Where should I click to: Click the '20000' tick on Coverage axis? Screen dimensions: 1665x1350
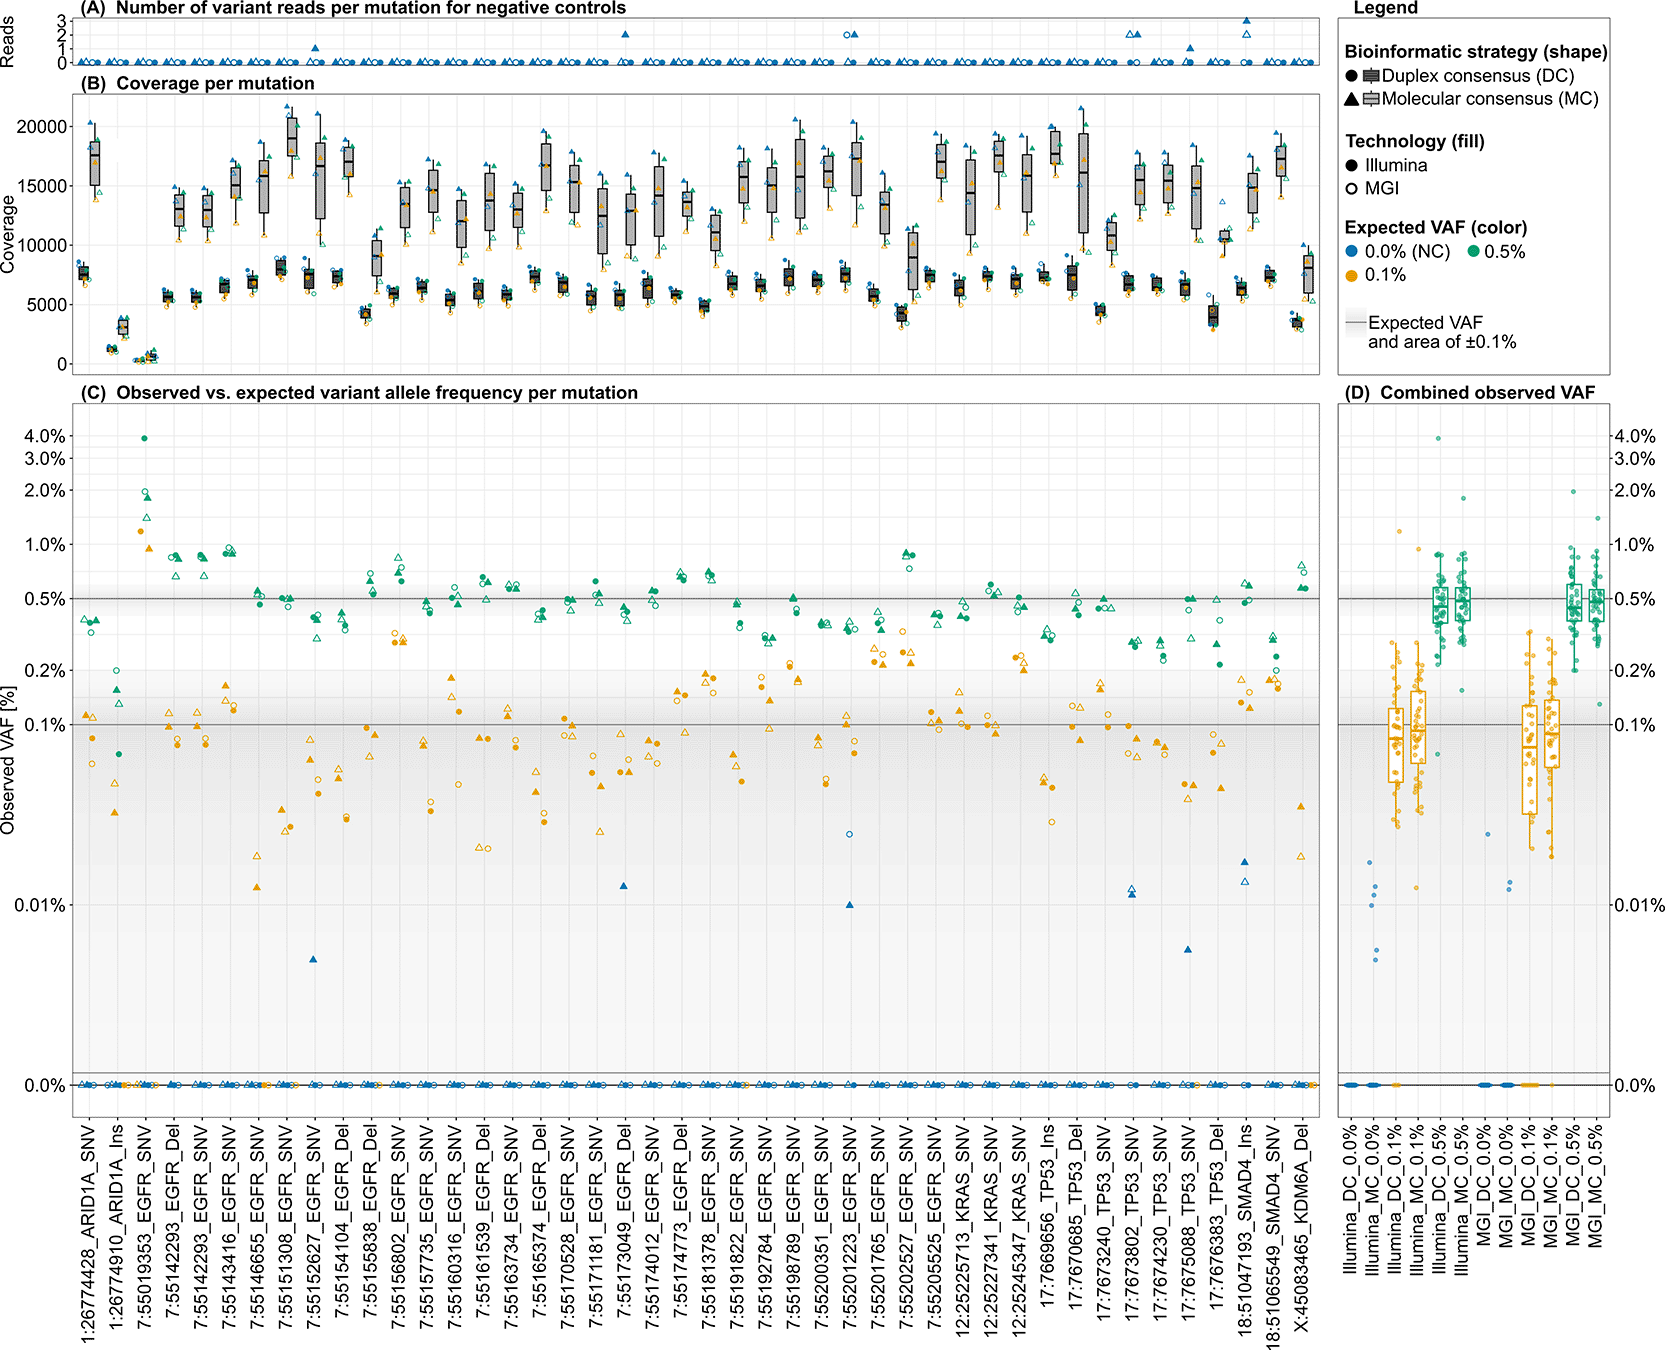click(x=43, y=127)
